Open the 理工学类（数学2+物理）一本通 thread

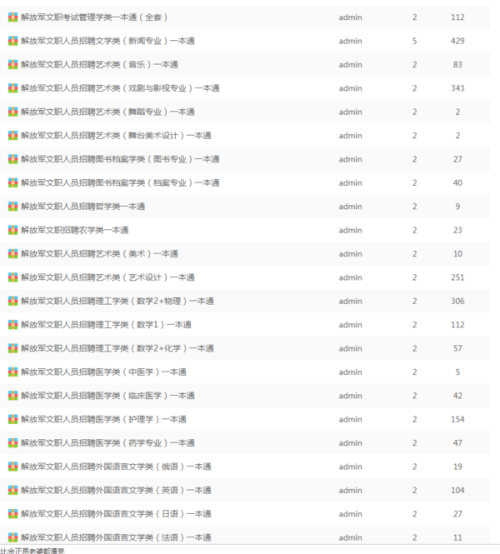[x=117, y=301]
